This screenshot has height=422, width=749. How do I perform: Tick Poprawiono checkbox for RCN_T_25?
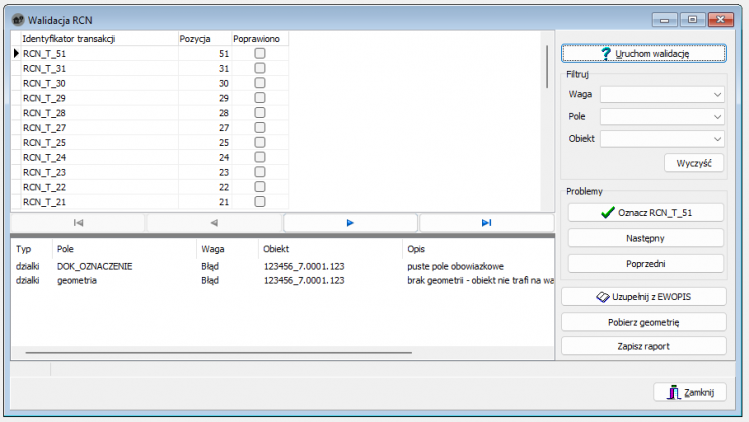pos(260,142)
